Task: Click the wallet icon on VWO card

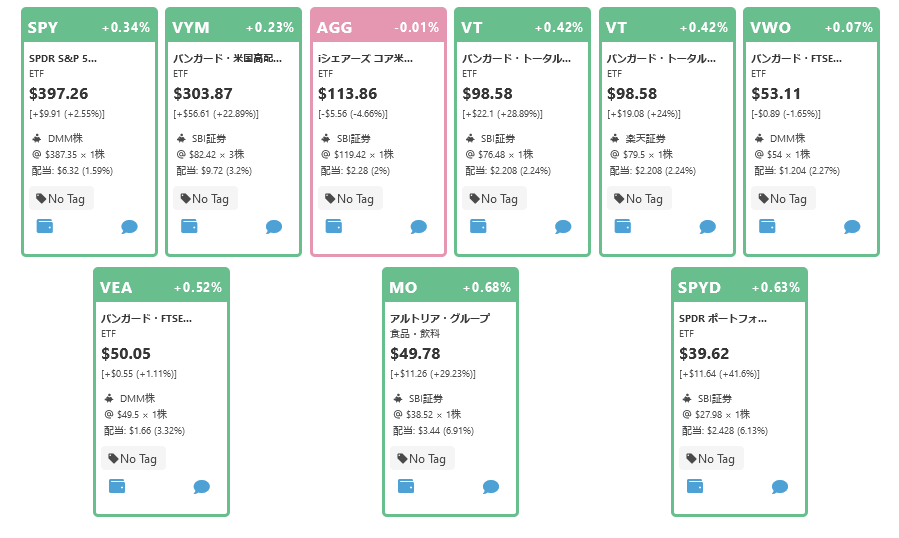Action: point(767,226)
